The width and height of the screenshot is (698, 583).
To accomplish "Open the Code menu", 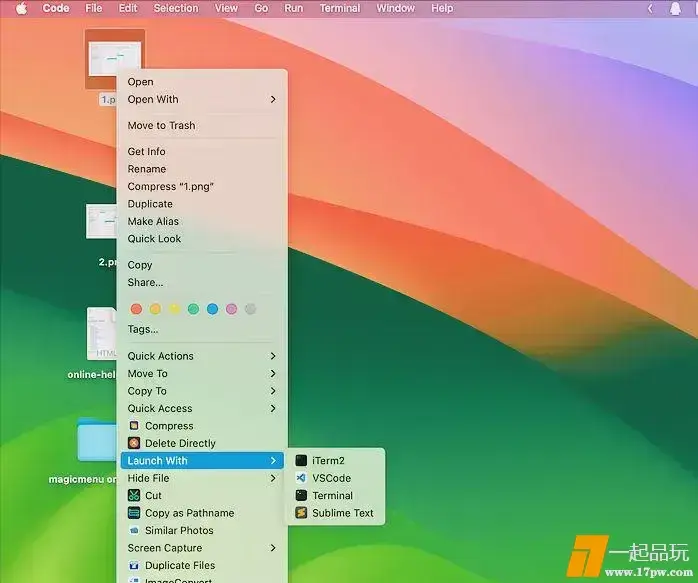I will point(56,8).
